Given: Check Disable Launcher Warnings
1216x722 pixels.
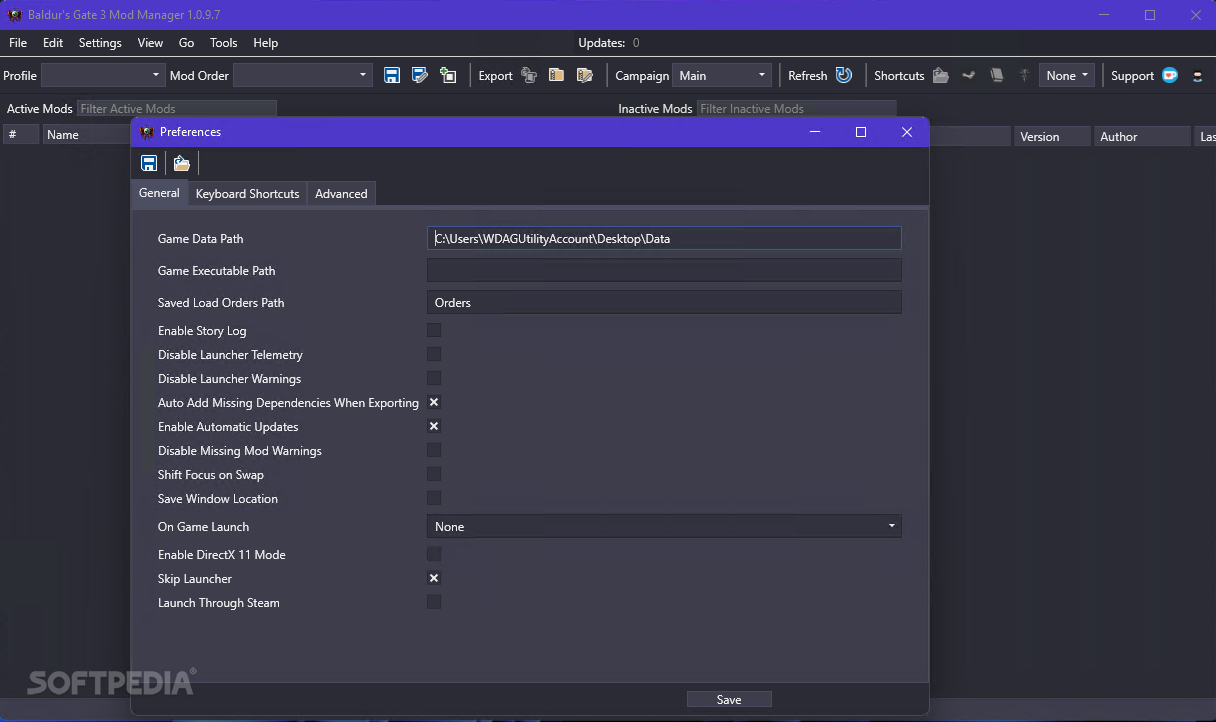Looking at the screenshot, I should 434,378.
